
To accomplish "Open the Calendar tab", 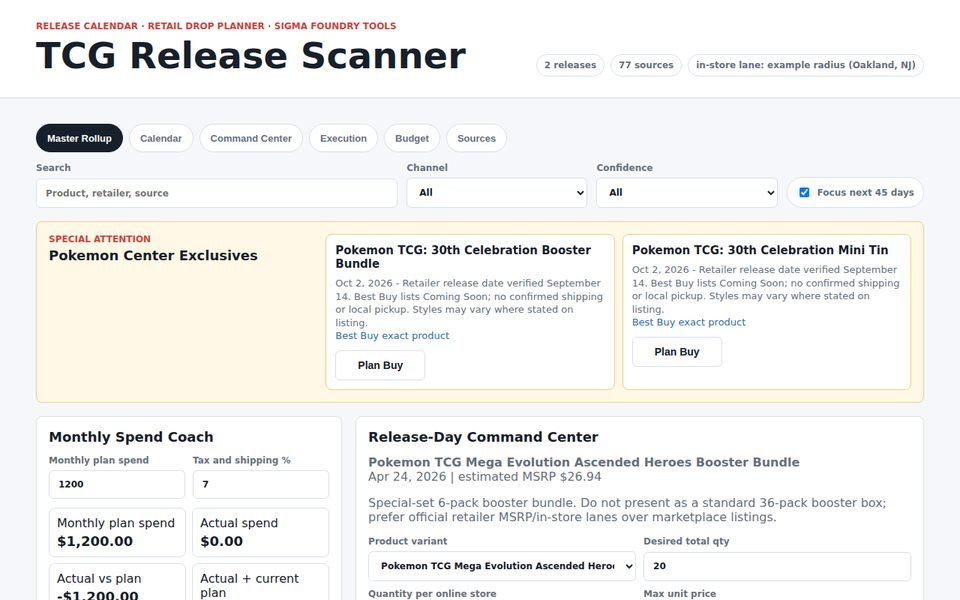I will tap(161, 138).
